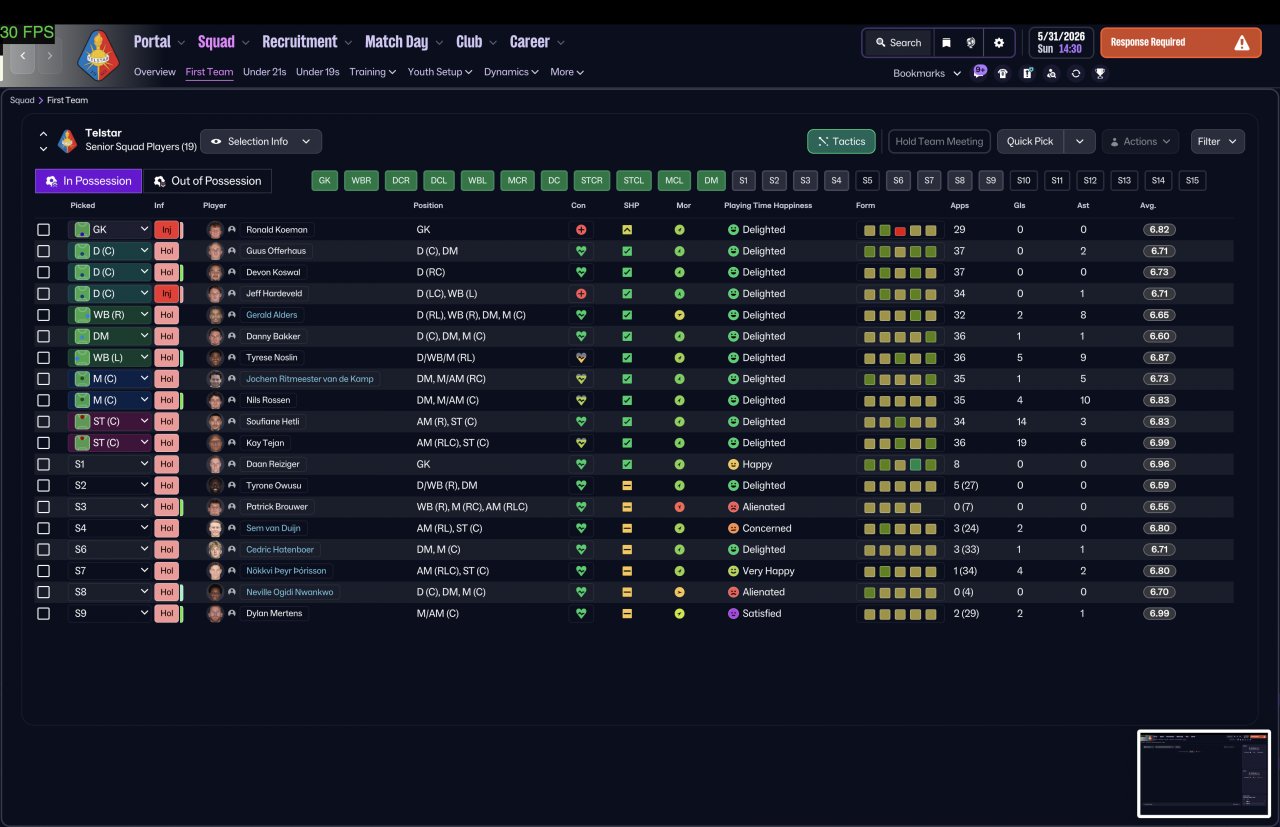Switch to the Out of Possession tab
Screen dimensions: 1280x827
[x=207, y=181]
